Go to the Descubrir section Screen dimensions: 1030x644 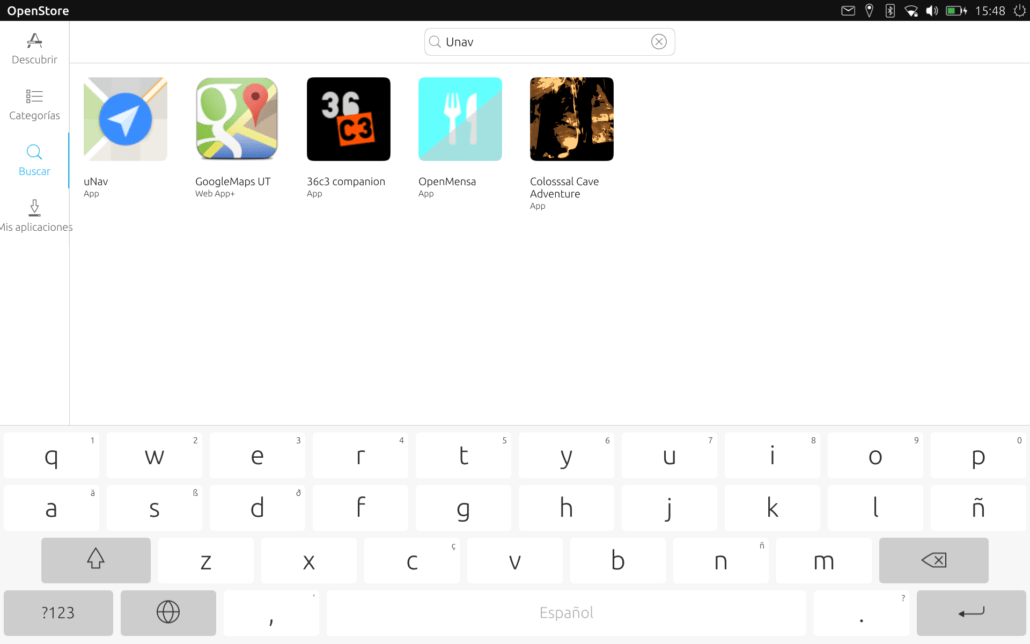coord(34,49)
